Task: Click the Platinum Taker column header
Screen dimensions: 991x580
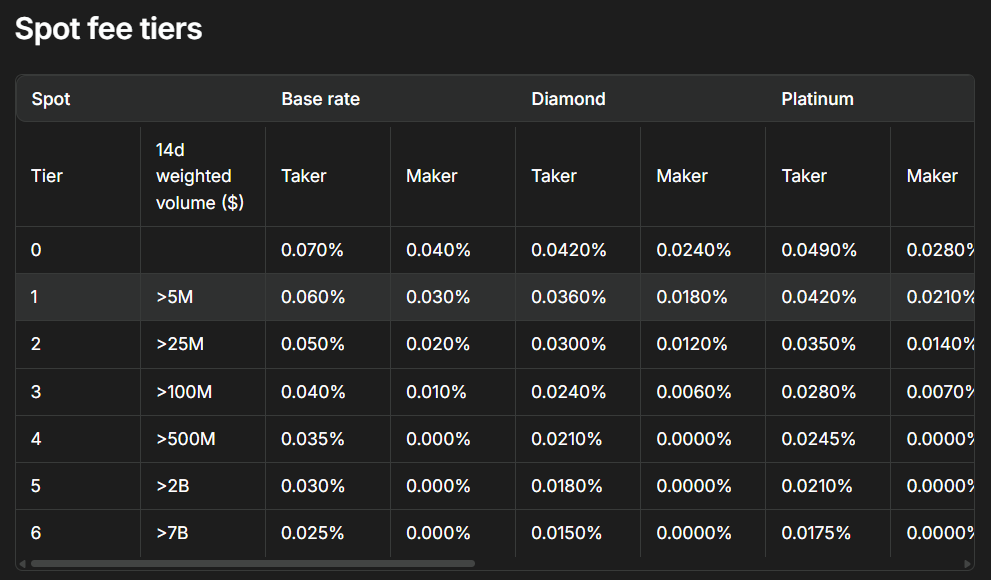Action: 803,176
